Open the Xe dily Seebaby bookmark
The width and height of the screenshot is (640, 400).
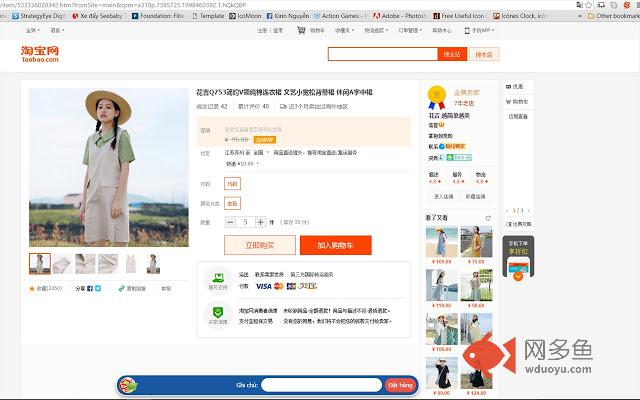tap(97, 16)
